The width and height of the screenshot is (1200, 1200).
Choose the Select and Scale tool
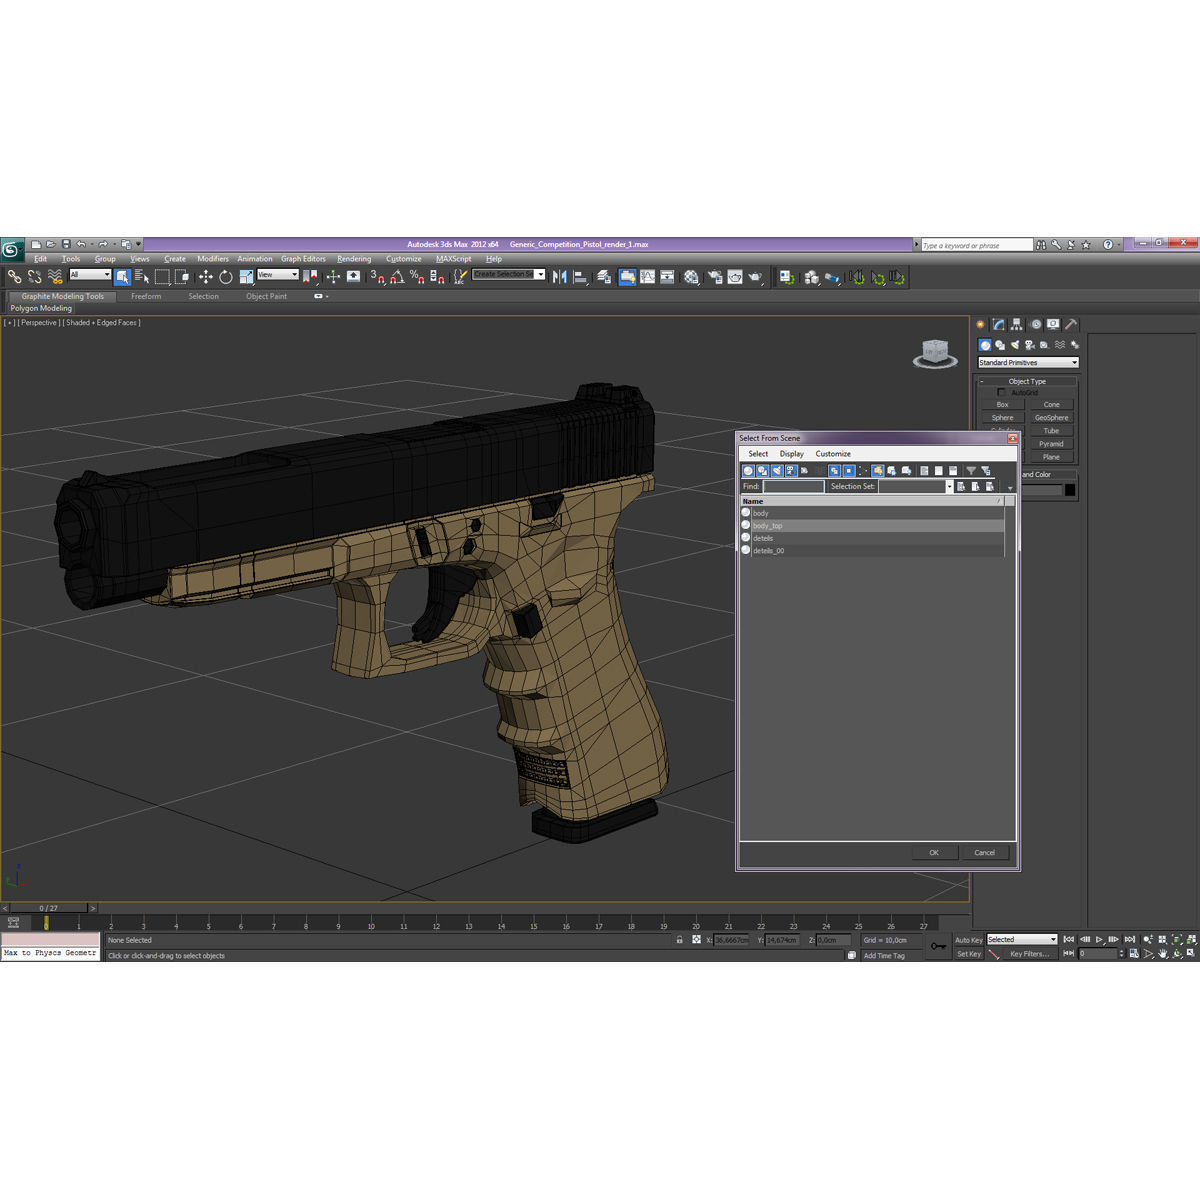246,277
